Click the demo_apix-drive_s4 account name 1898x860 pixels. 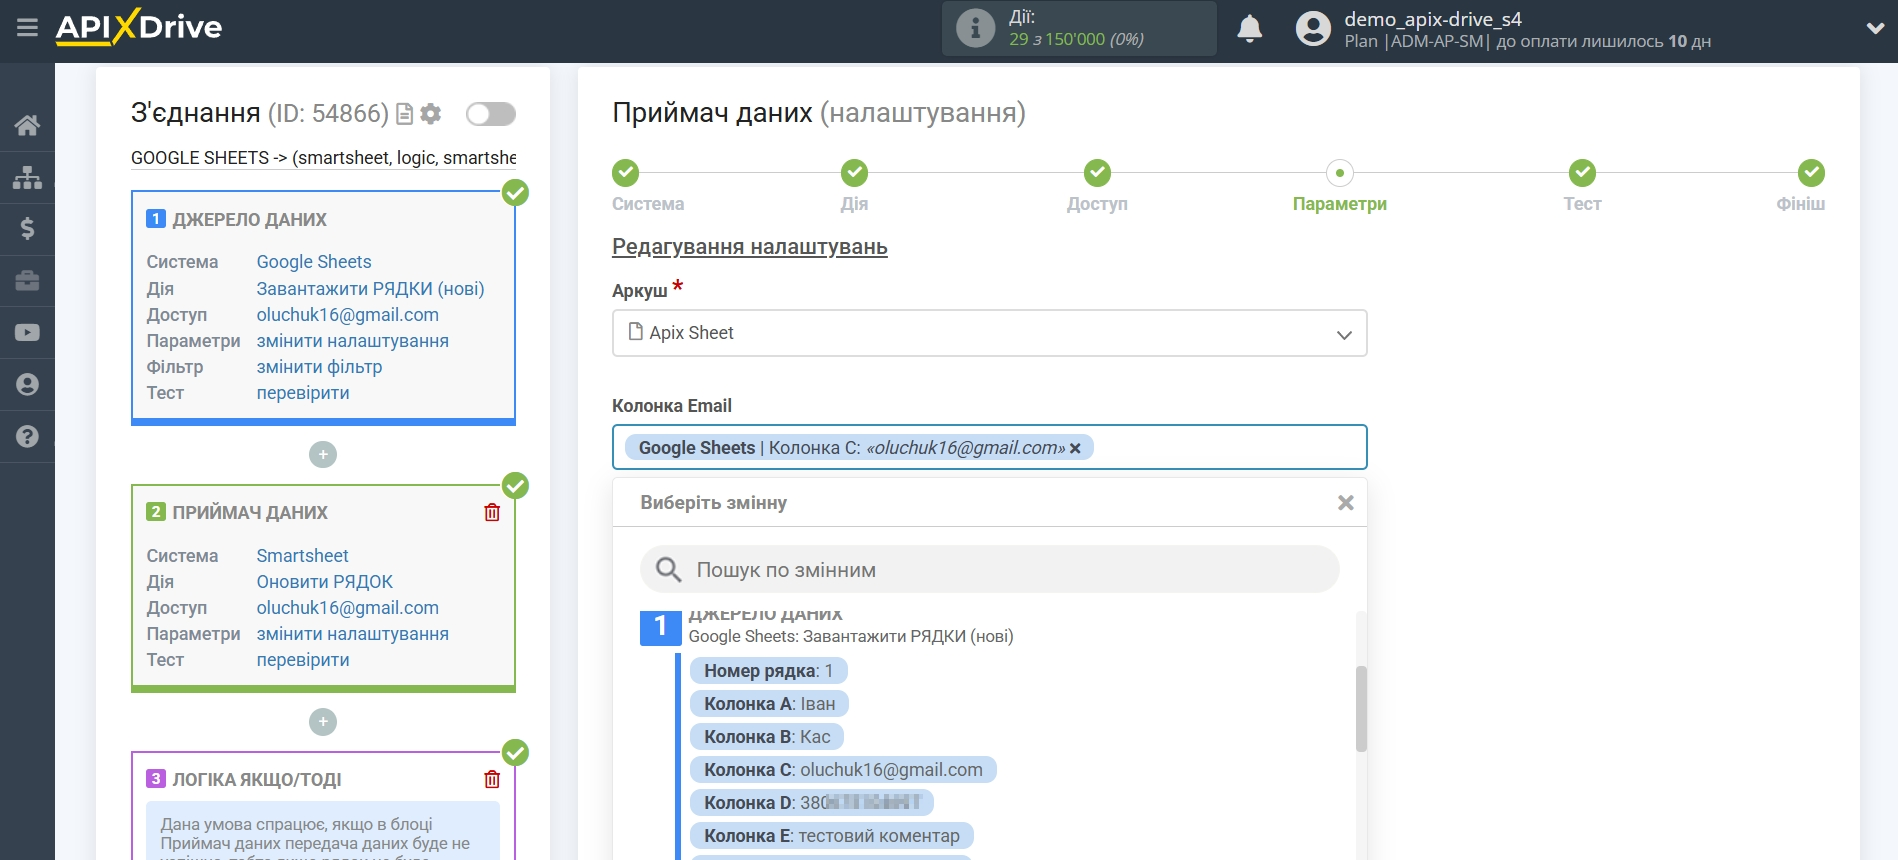[x=1432, y=19]
